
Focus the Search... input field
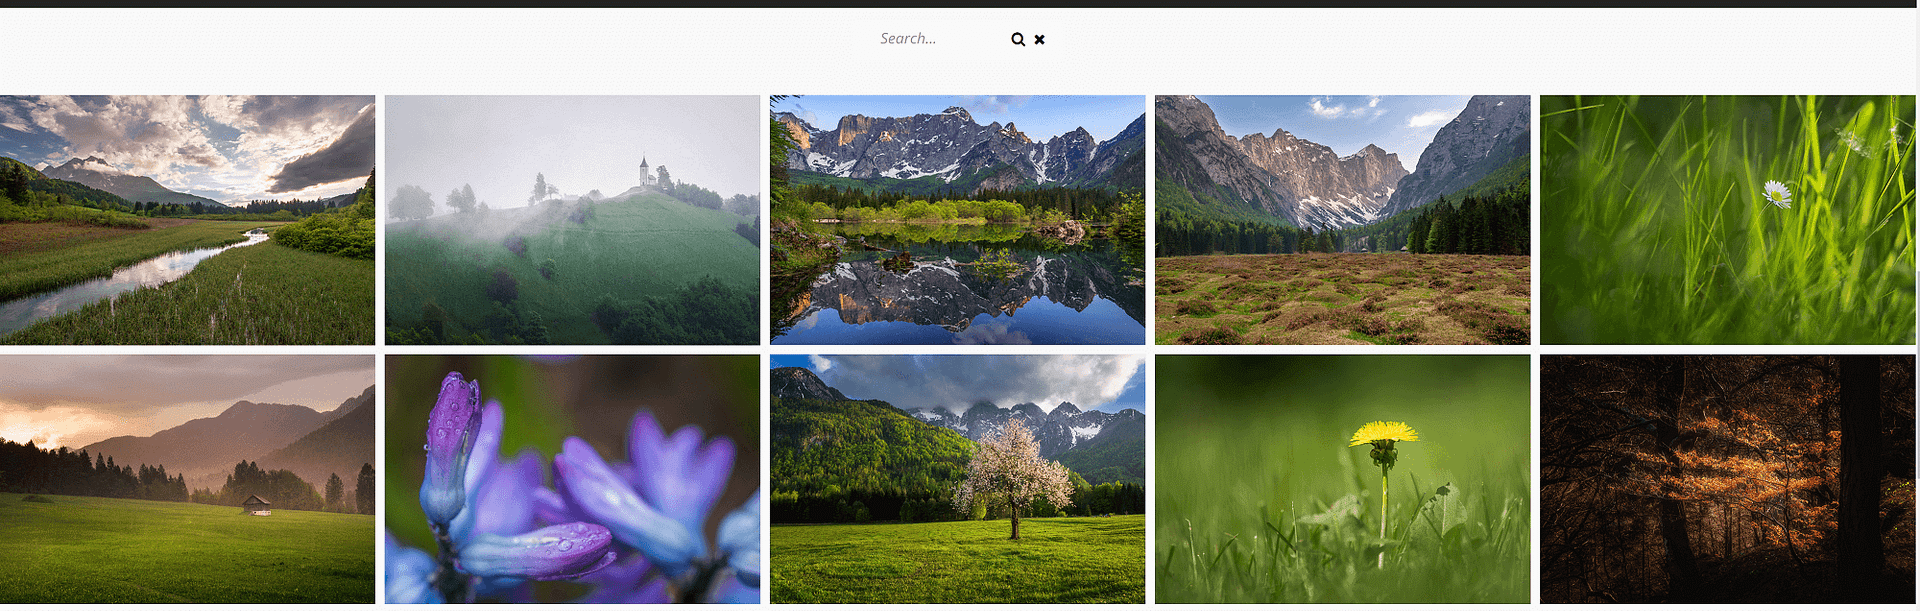pos(940,39)
